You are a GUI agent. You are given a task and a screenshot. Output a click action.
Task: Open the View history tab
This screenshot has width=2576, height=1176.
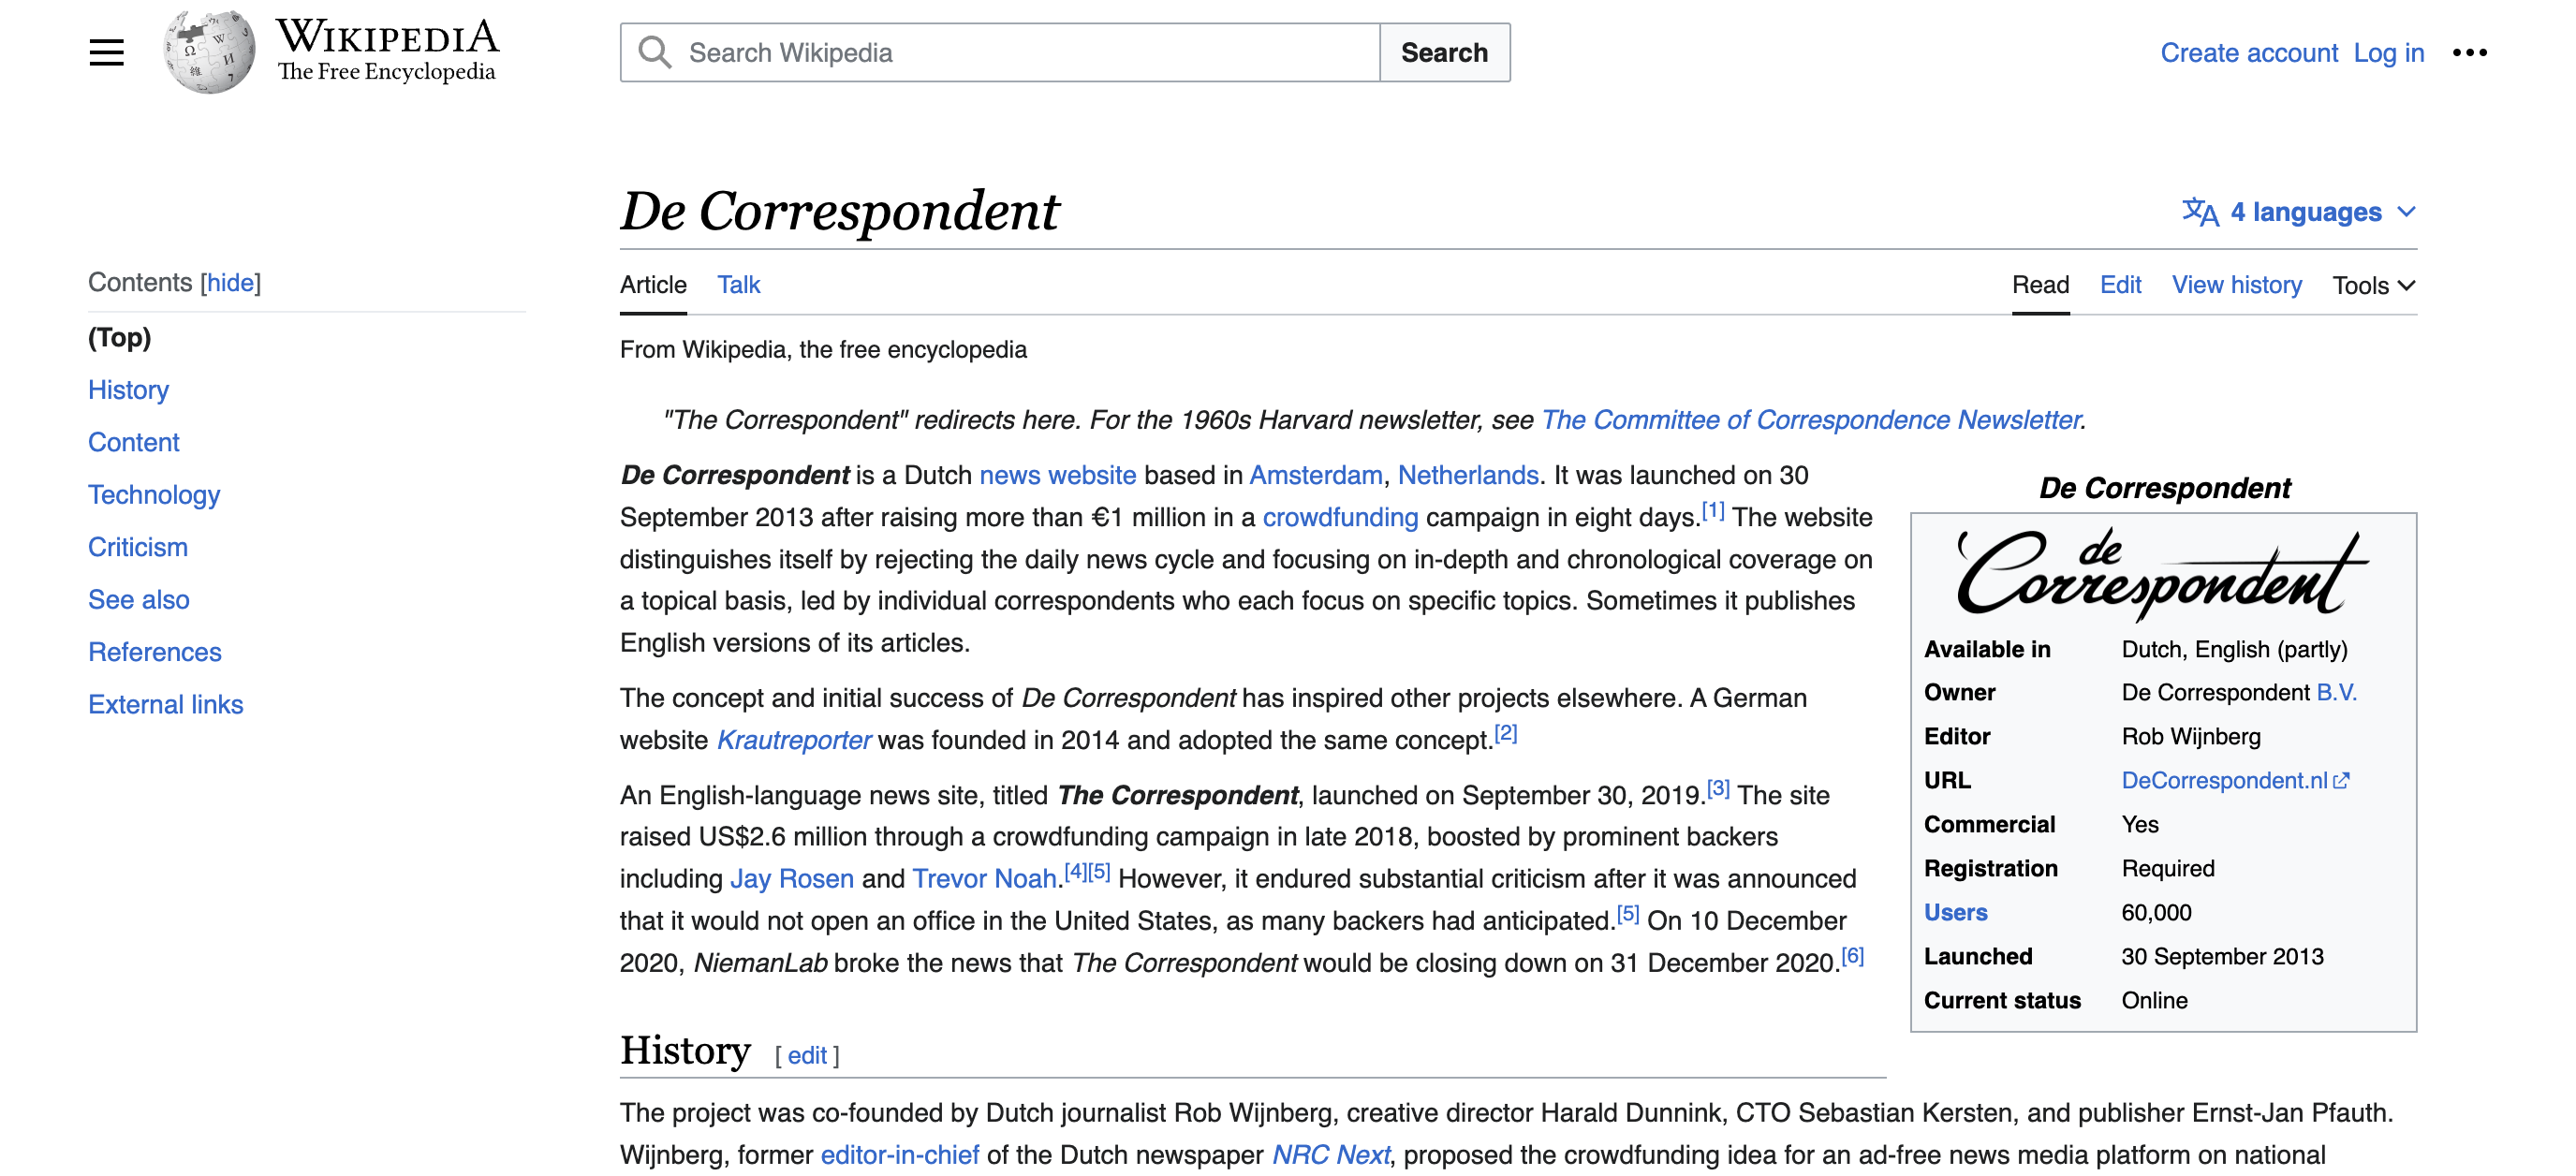2236,285
